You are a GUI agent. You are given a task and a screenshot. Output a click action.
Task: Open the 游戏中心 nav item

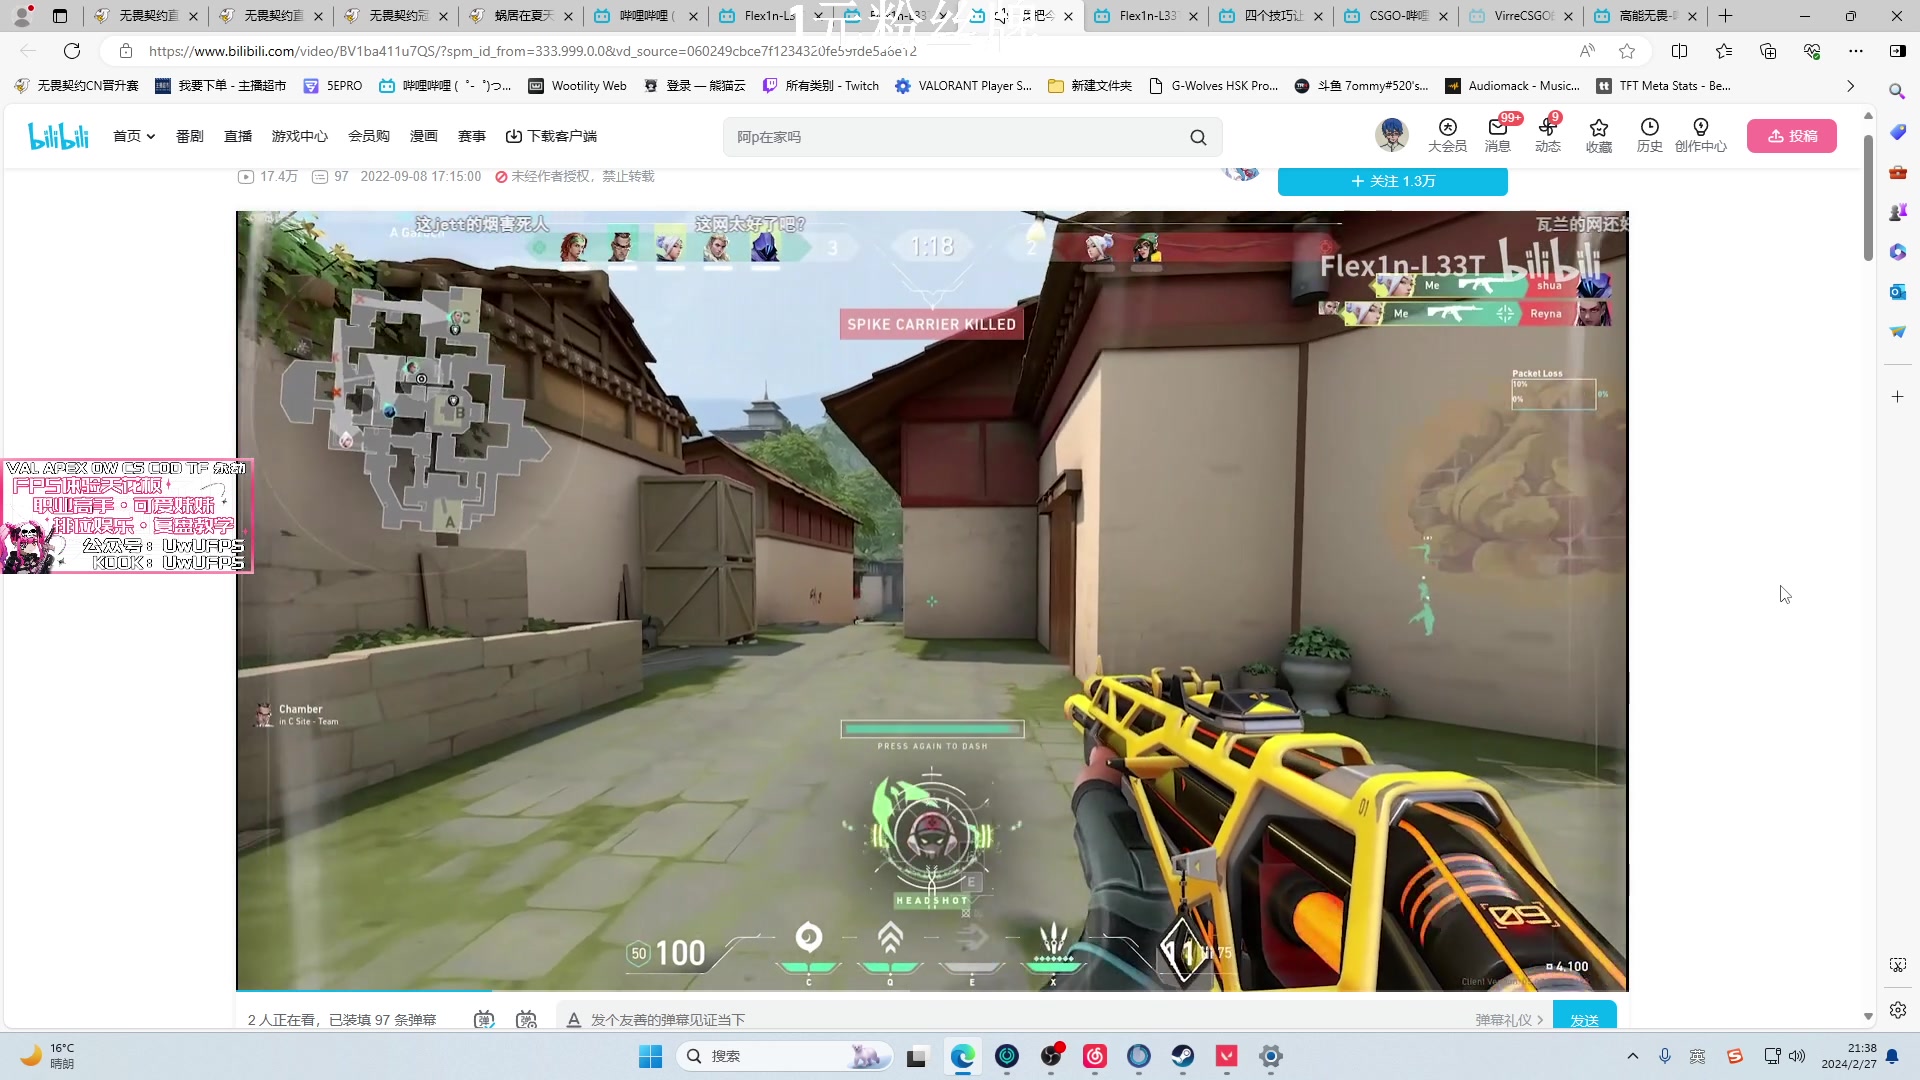tap(299, 136)
